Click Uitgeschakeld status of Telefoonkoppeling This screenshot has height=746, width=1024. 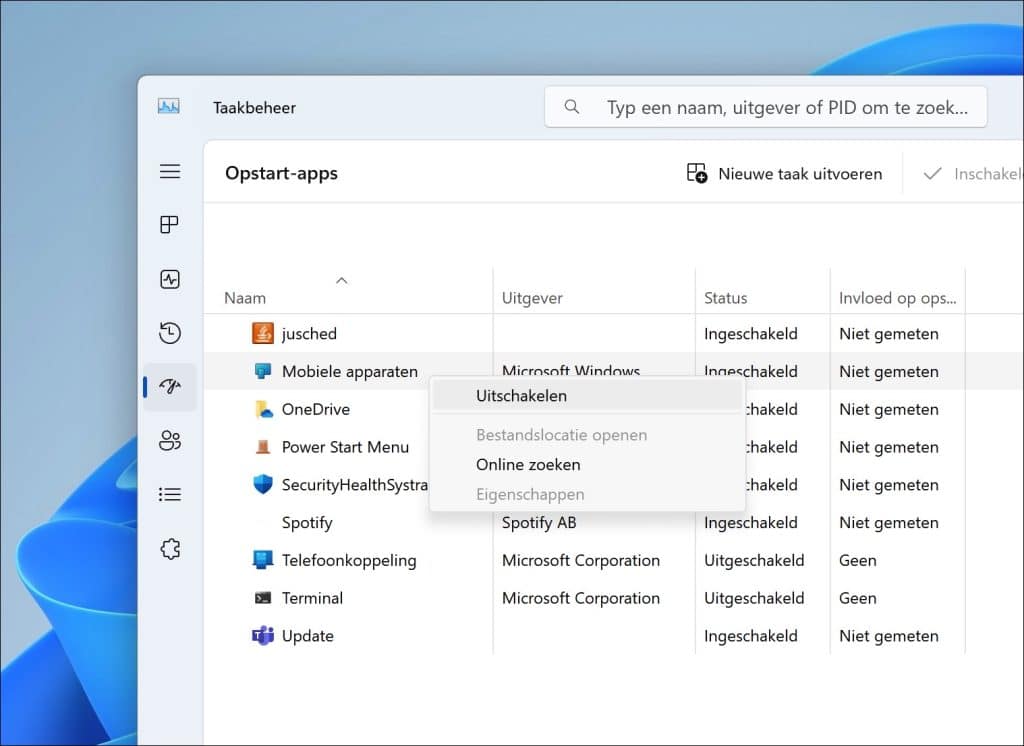coord(754,560)
